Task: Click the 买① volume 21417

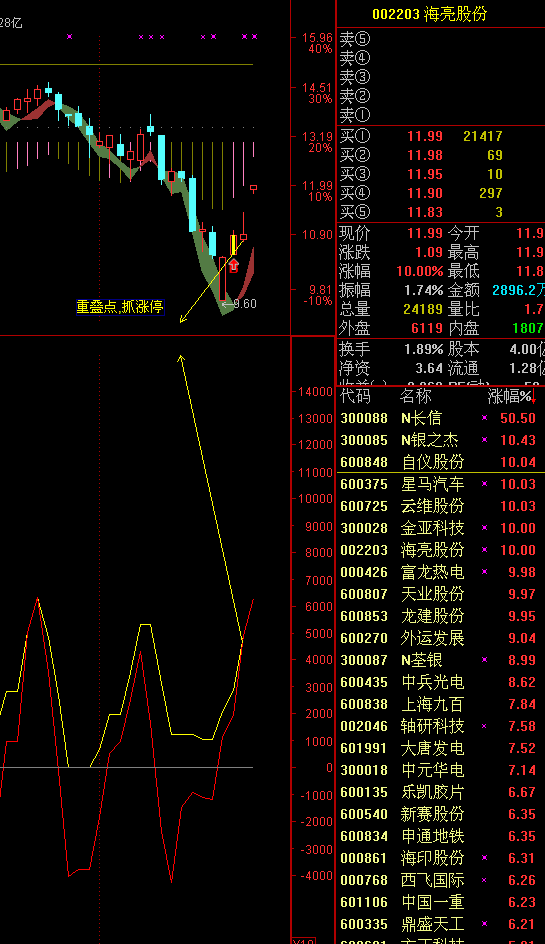Action: [x=482, y=136]
